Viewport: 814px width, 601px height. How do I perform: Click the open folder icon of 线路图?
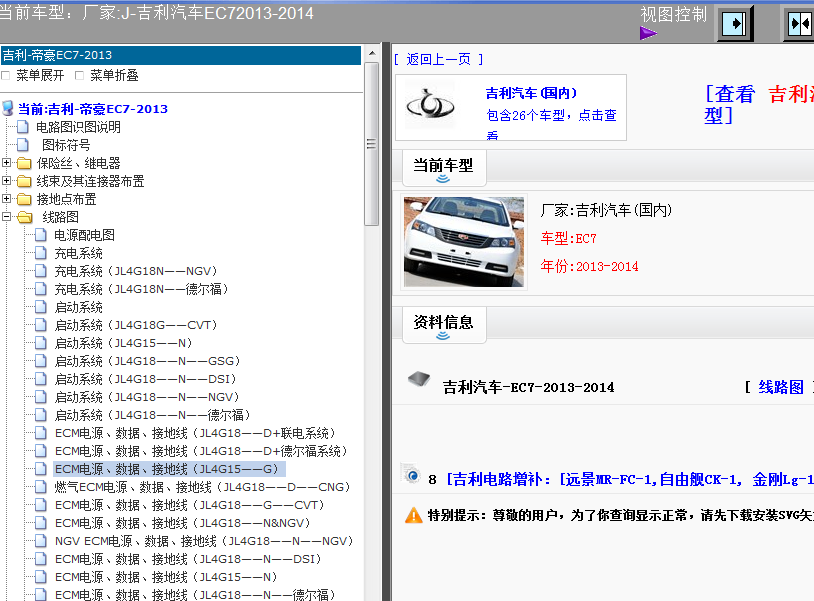point(25,217)
